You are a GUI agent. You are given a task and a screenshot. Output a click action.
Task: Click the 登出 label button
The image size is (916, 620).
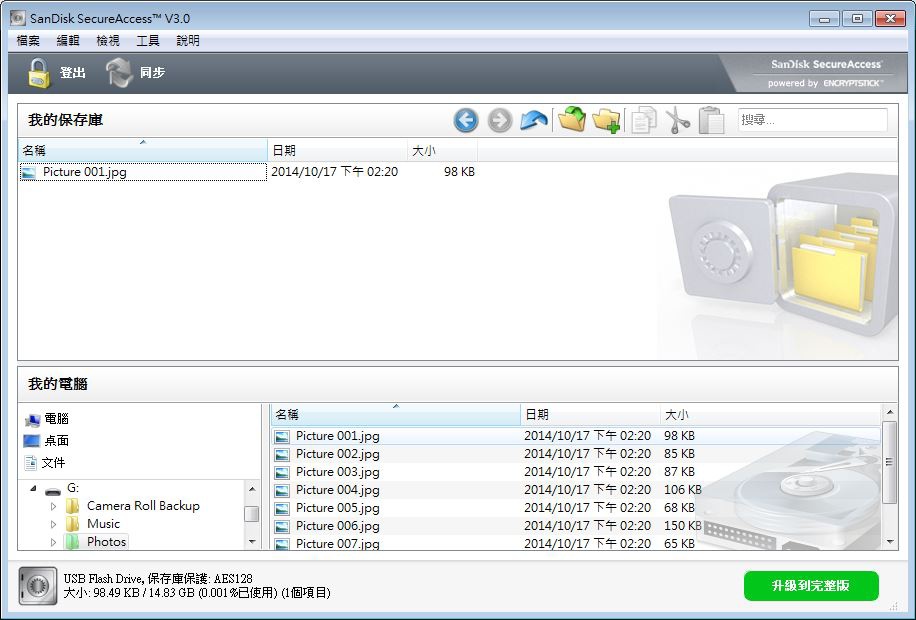(73, 73)
